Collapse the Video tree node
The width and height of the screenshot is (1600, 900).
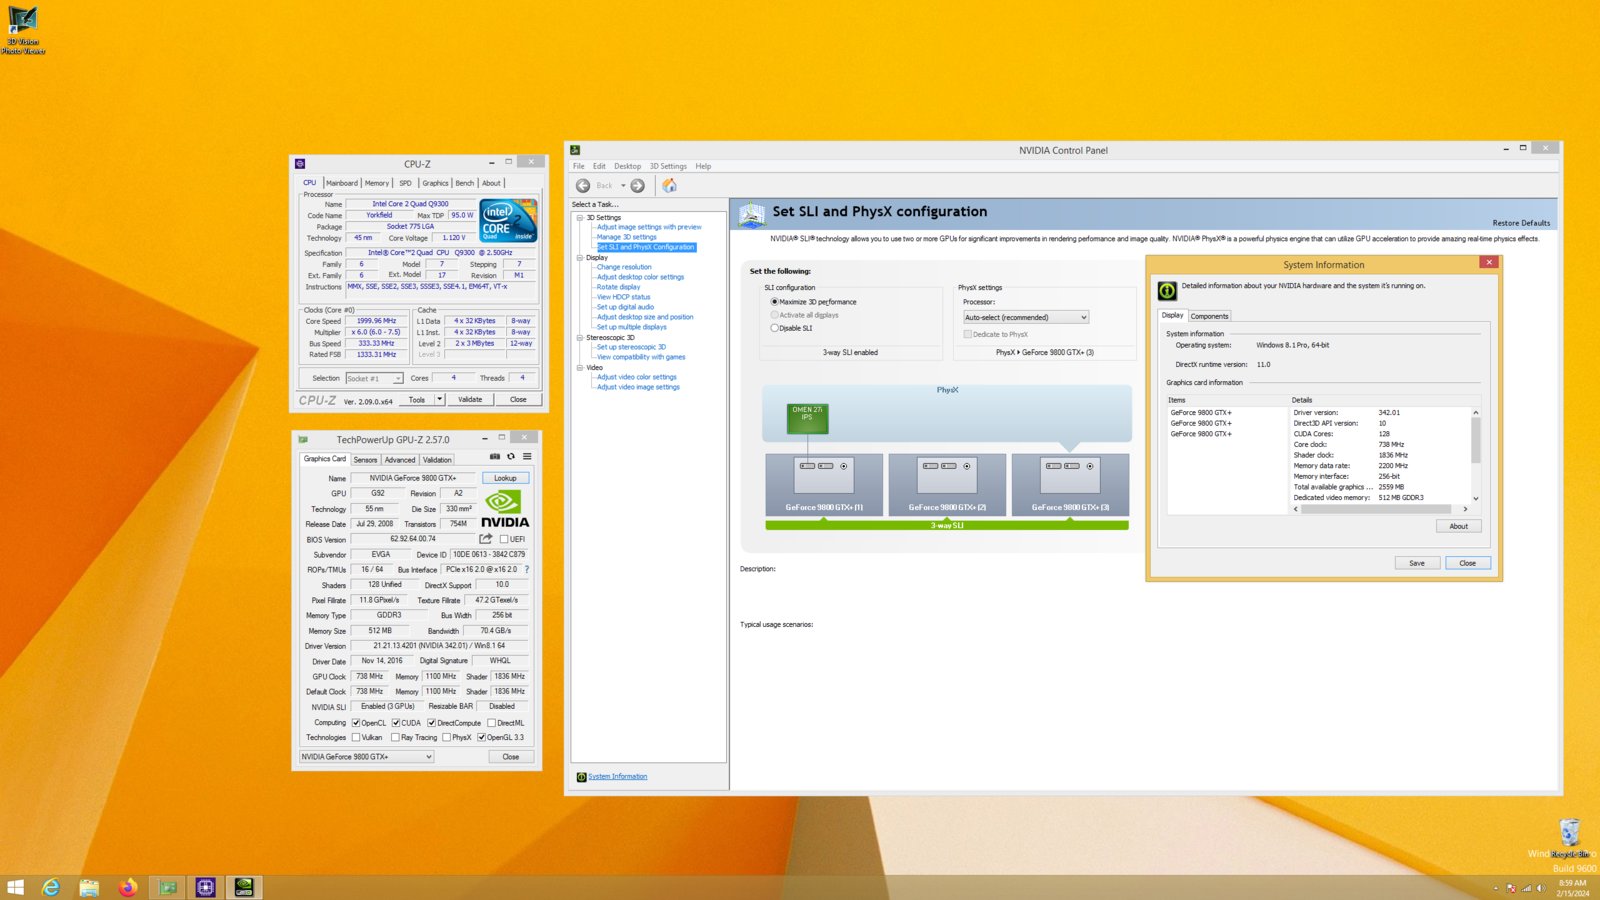pos(579,367)
